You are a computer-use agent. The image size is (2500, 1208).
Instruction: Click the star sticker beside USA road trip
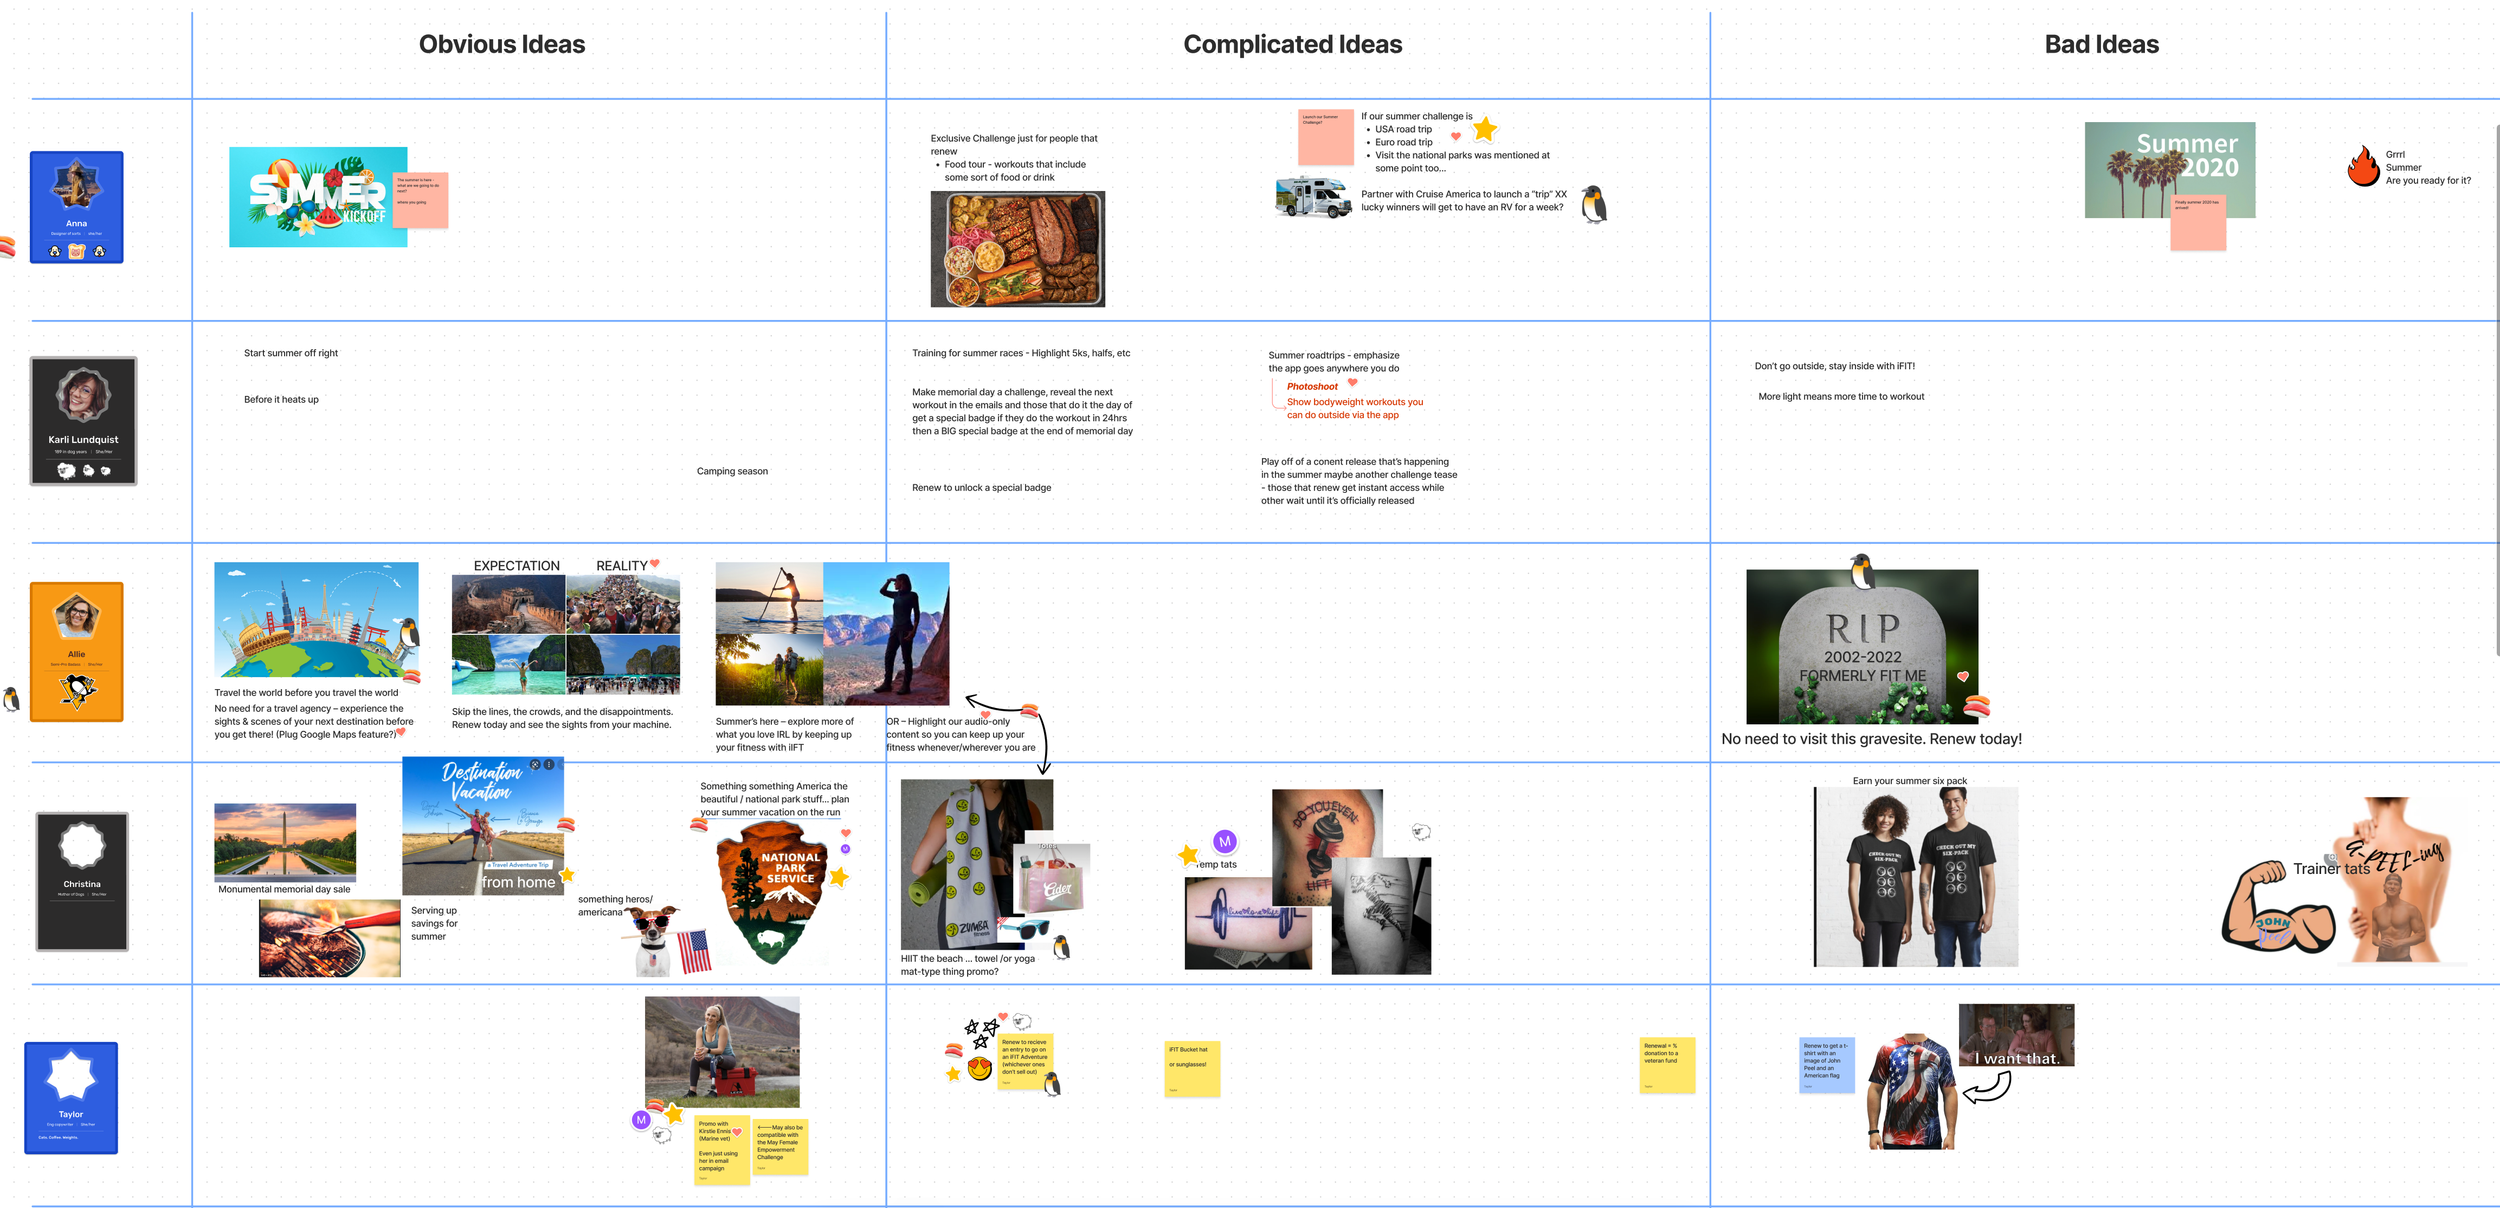pos(1485,129)
